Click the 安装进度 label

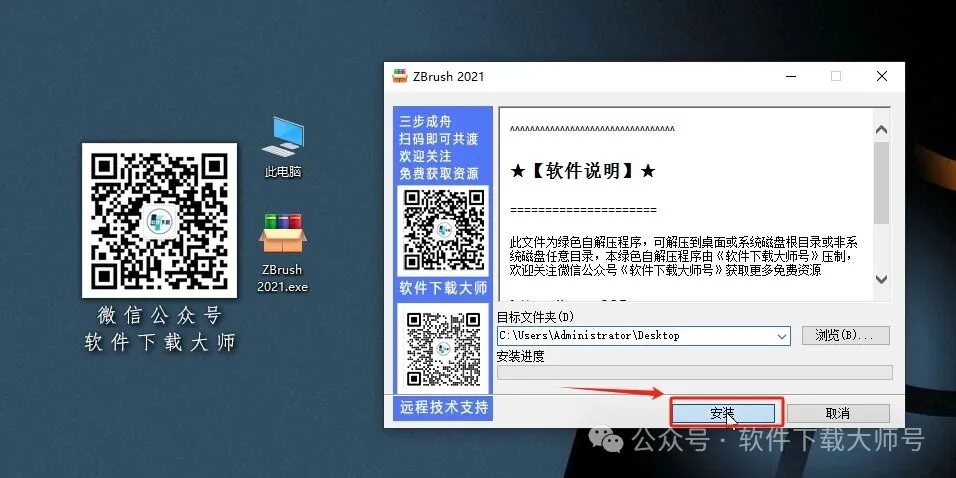pyautogui.click(x=521, y=357)
